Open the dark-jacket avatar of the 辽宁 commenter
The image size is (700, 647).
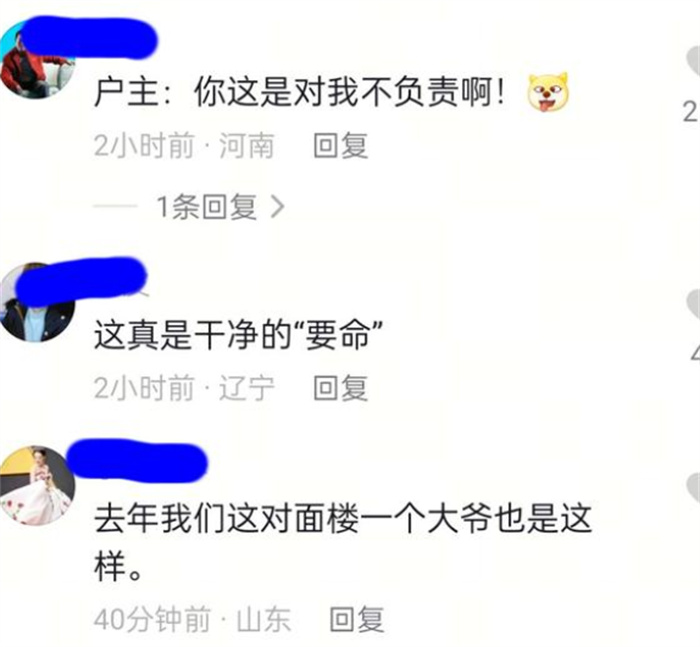tap(36, 303)
